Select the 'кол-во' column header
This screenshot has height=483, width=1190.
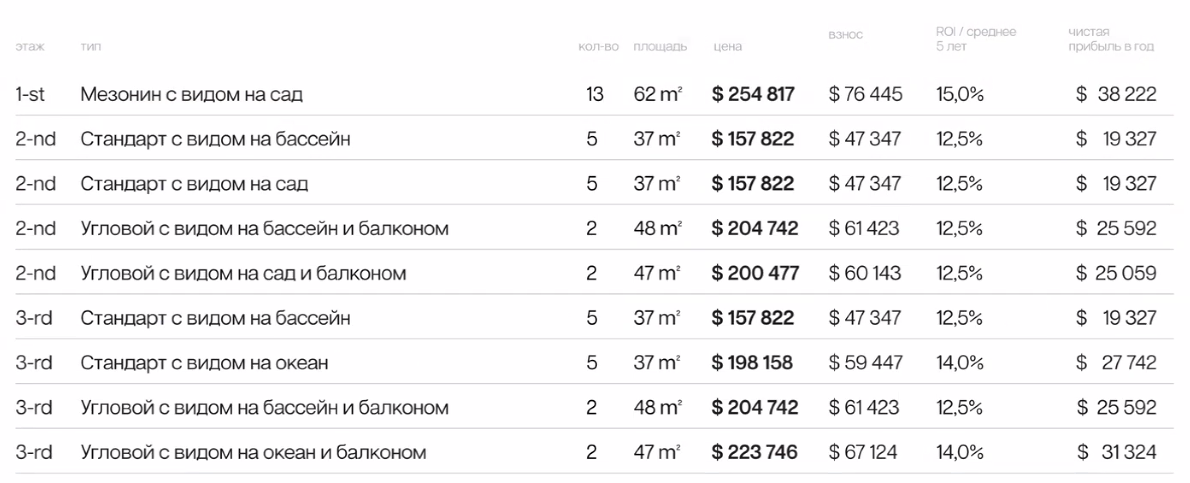coord(599,47)
